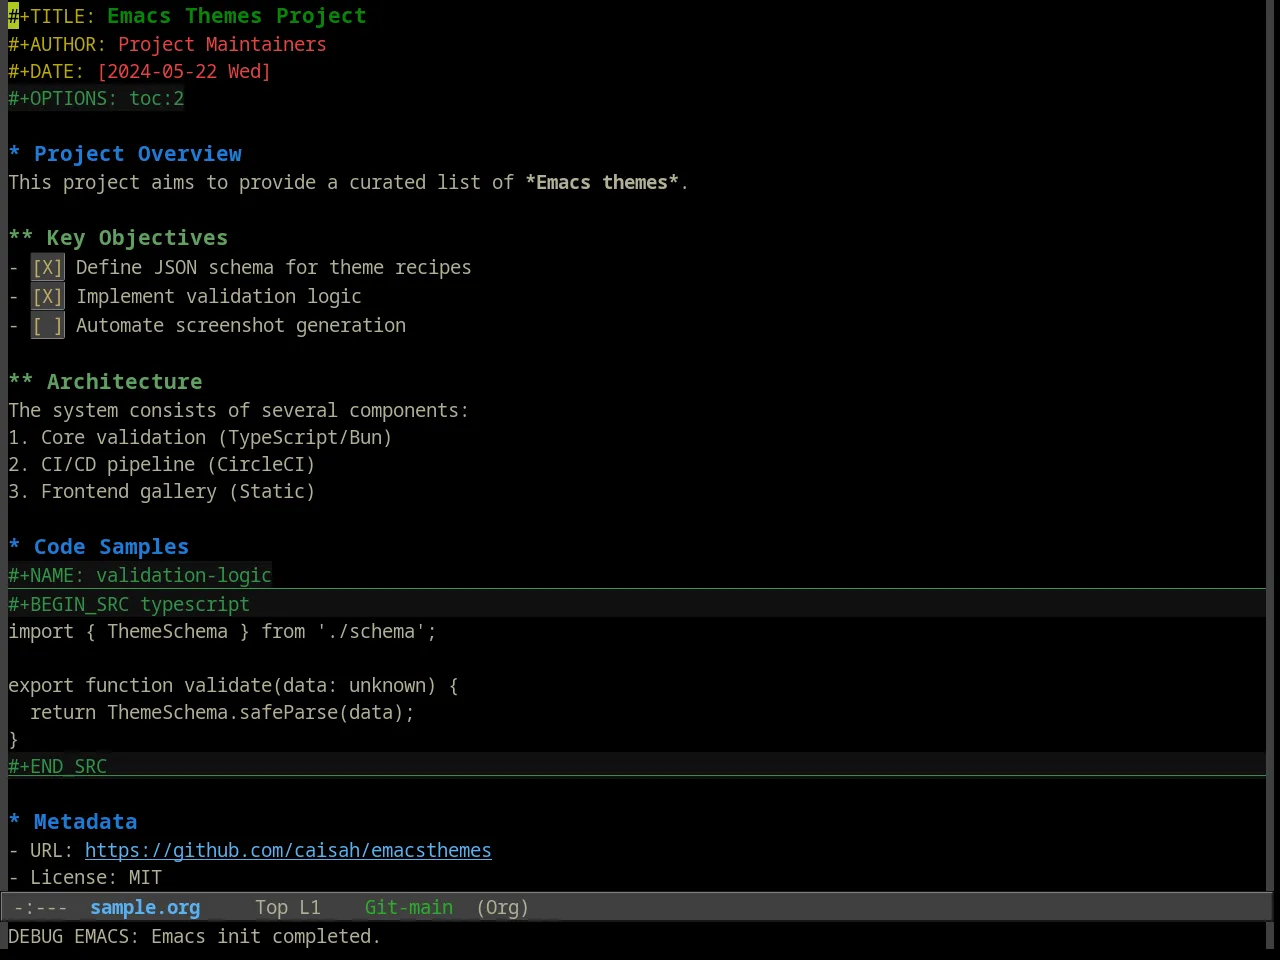
Task: Click the import ThemeSchema code line
Action: 222,632
